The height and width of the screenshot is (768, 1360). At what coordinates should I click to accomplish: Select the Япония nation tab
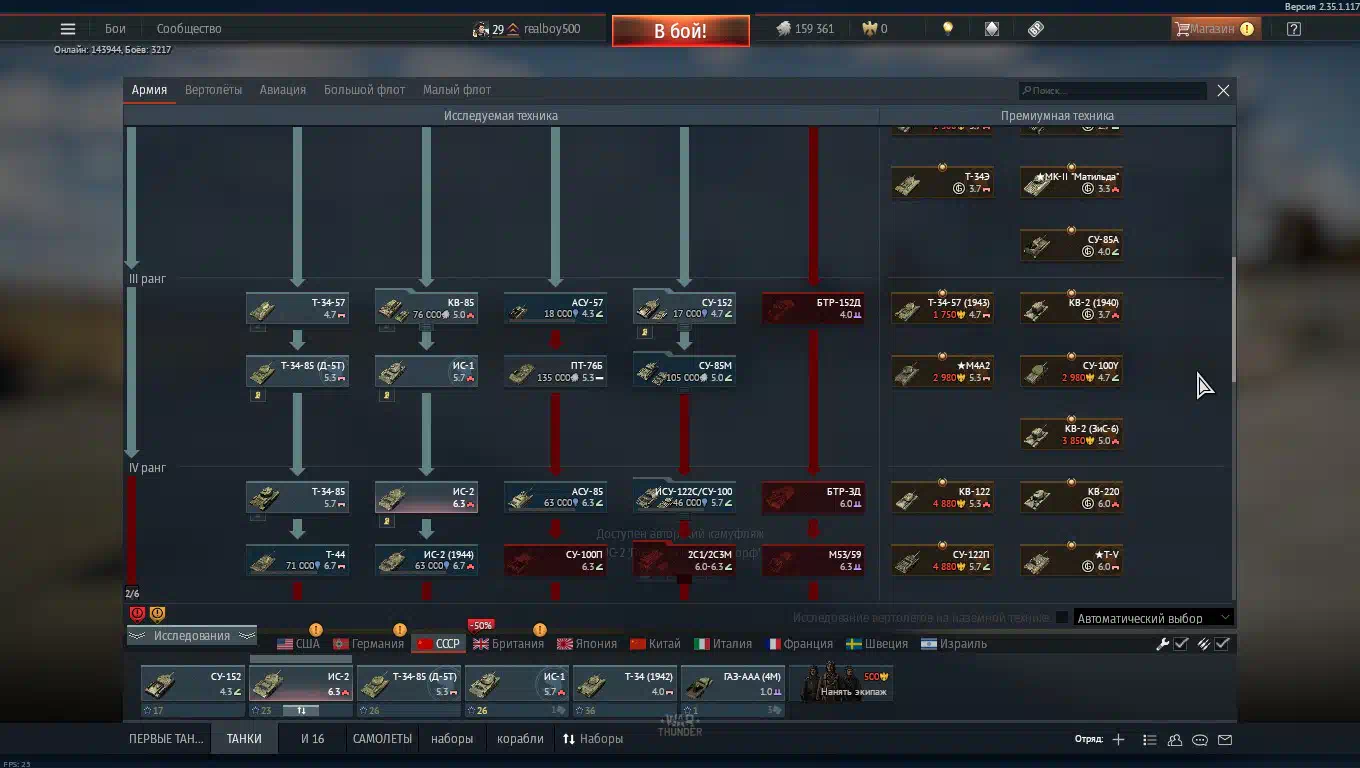(x=586, y=644)
